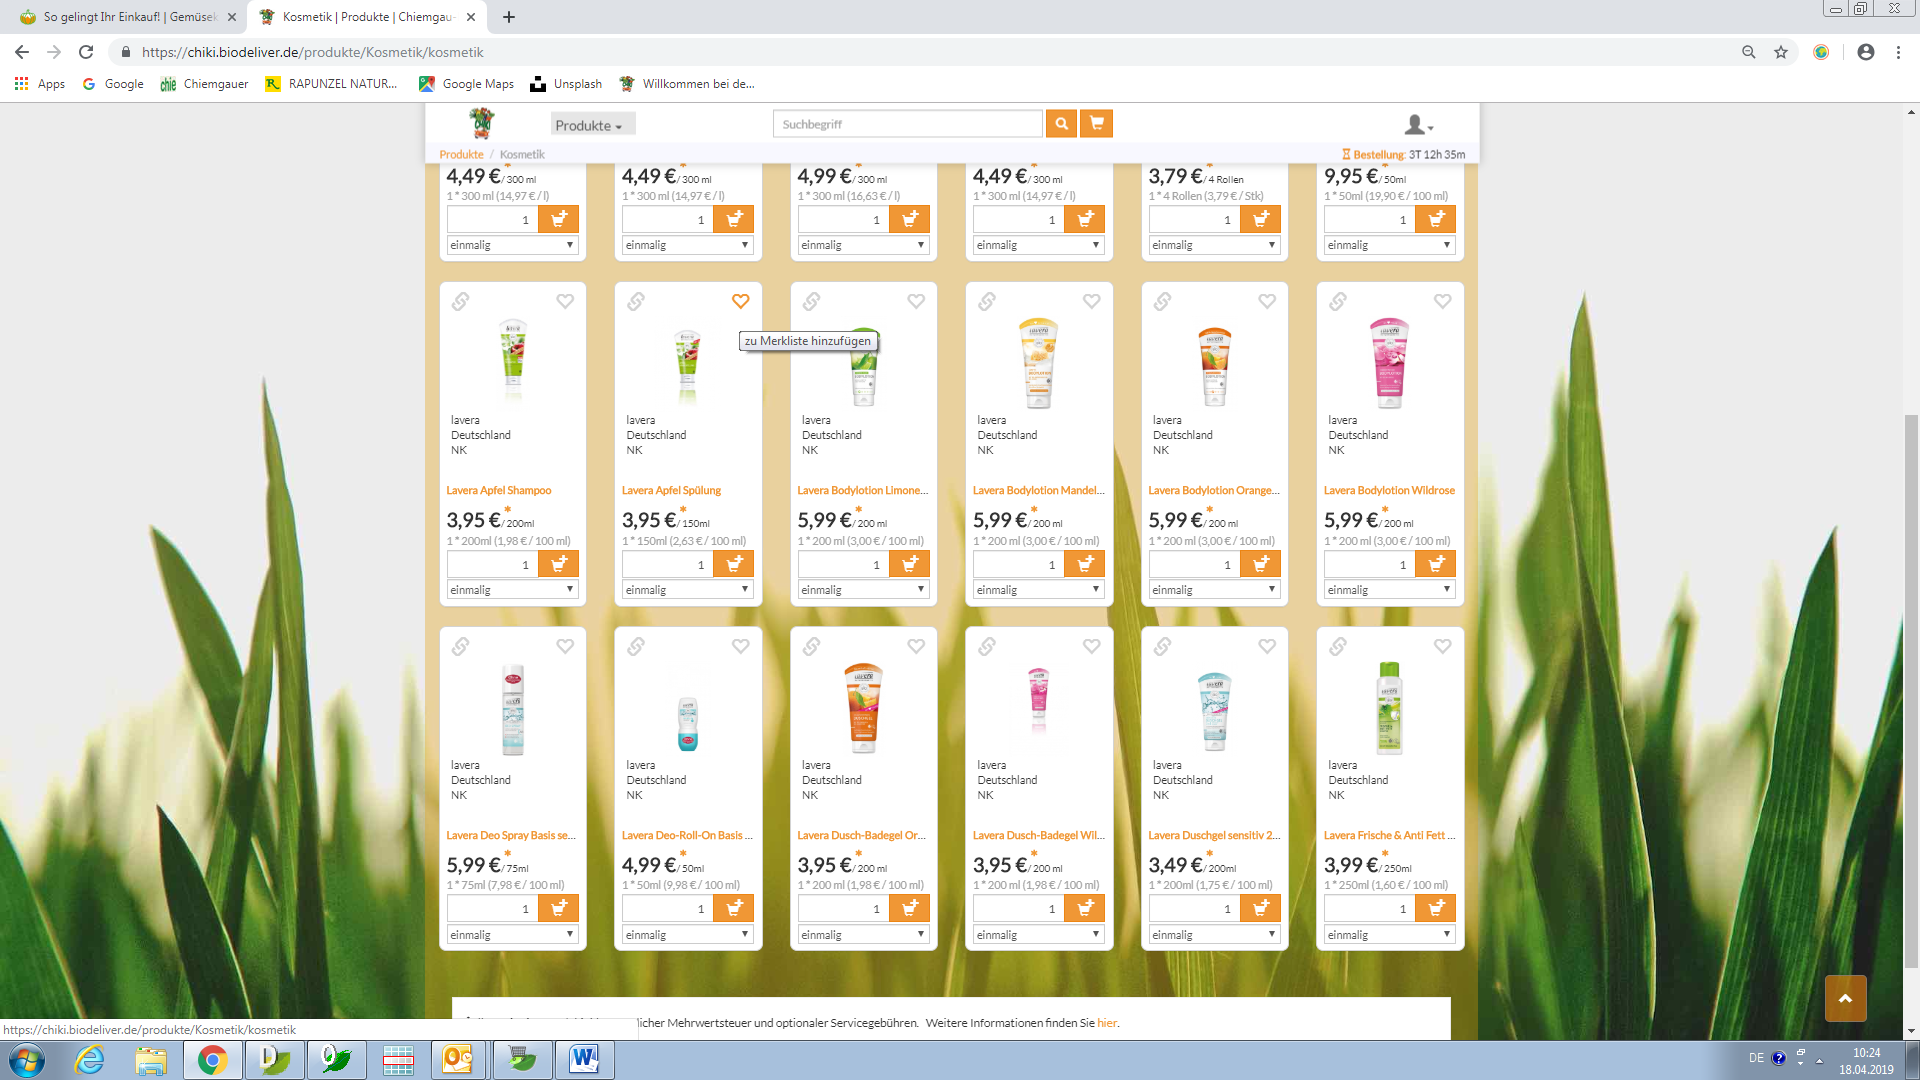Expand einmalig dropdown under Lavera Bodylotion Limone
1920x1080 pixels.
[863, 590]
